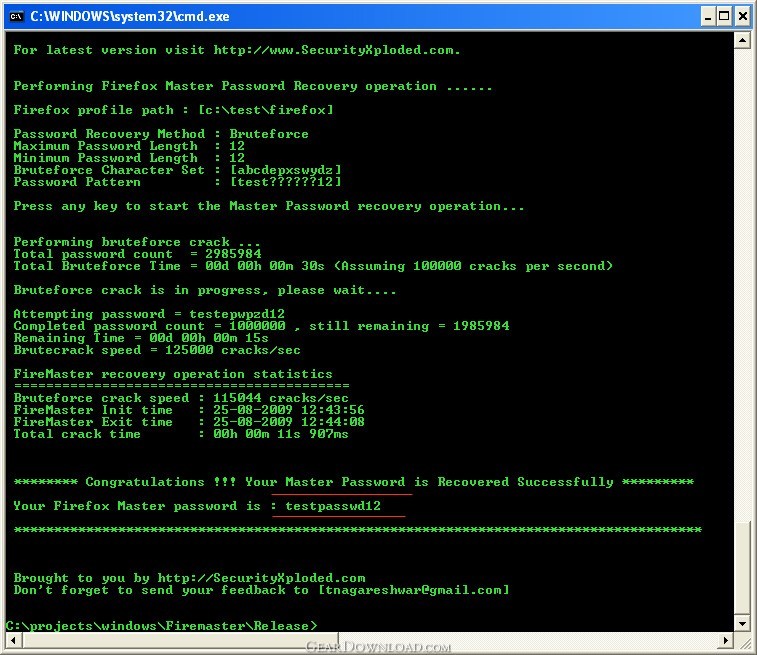Click the vertical scrollbar thumb
This screenshot has width=757, height=655.
click(743, 569)
